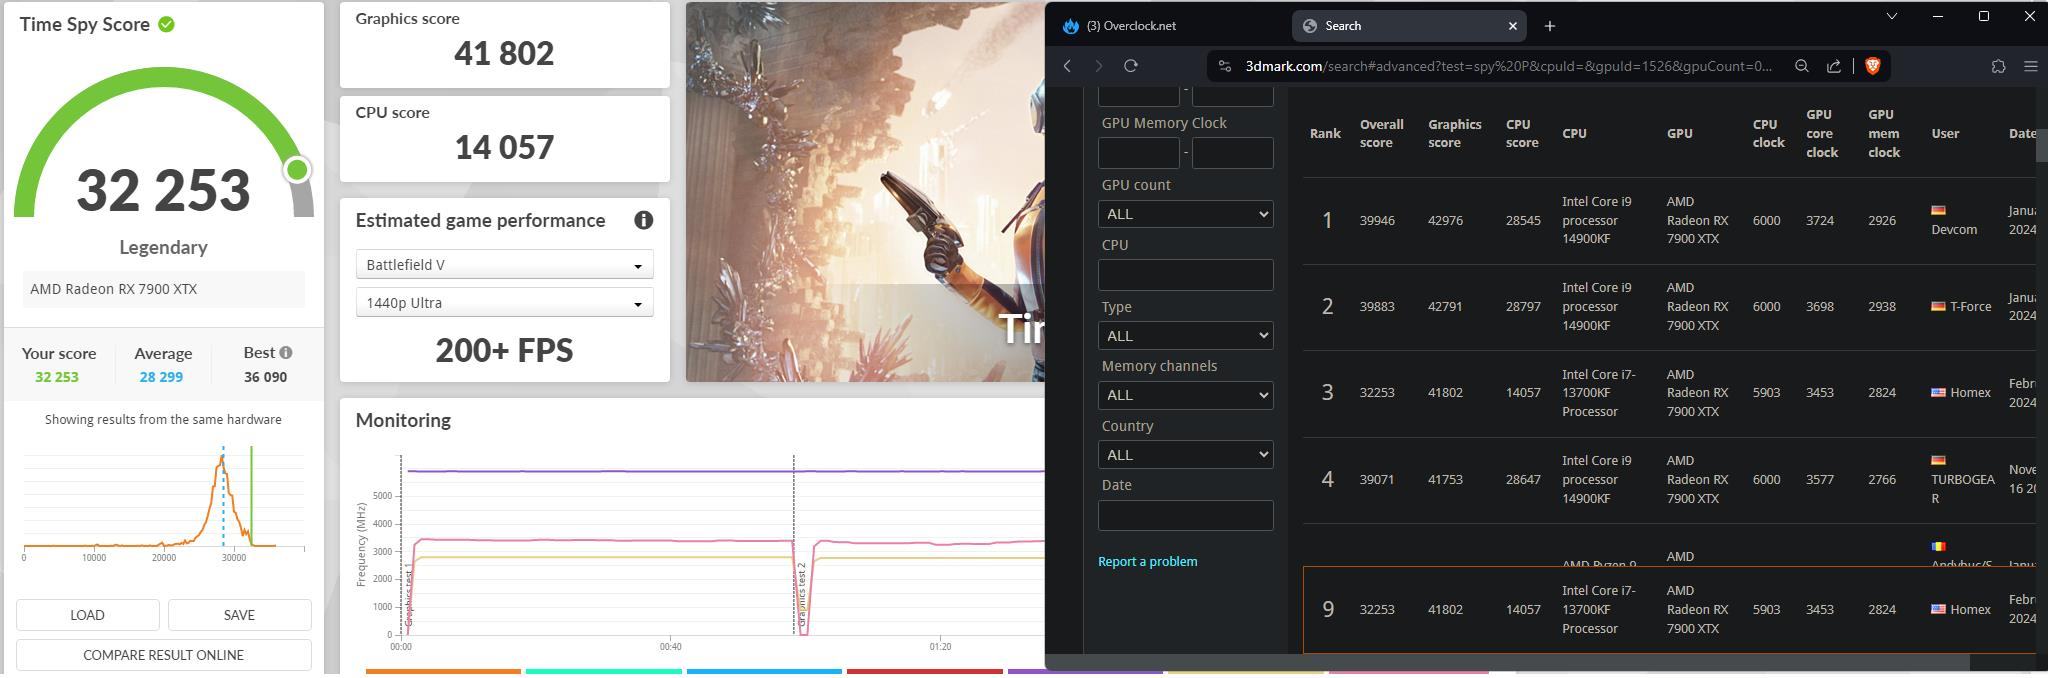Select the Search browser tab
The width and height of the screenshot is (2048, 678).
tap(1408, 26)
